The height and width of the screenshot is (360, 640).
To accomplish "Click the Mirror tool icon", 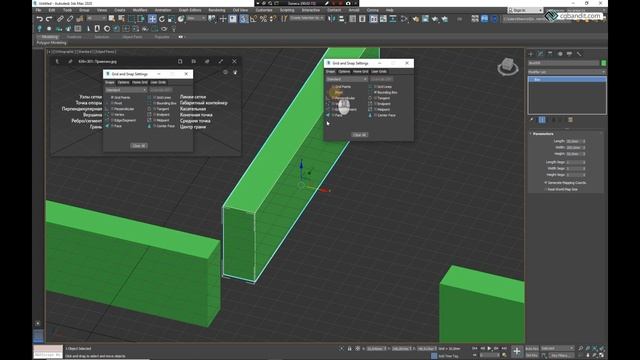I will click(332, 19).
